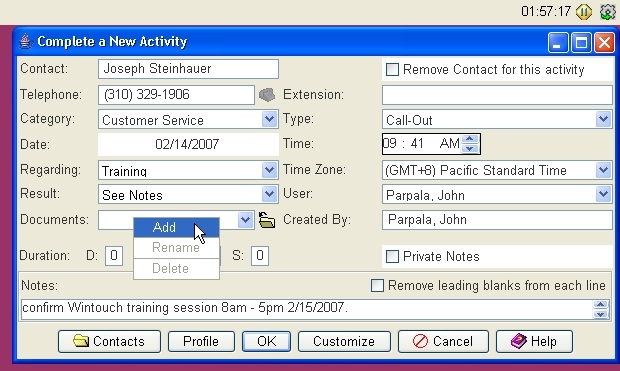Viewport: 620px width, 371px height.
Task: Click the Contact name field
Action: [188, 69]
